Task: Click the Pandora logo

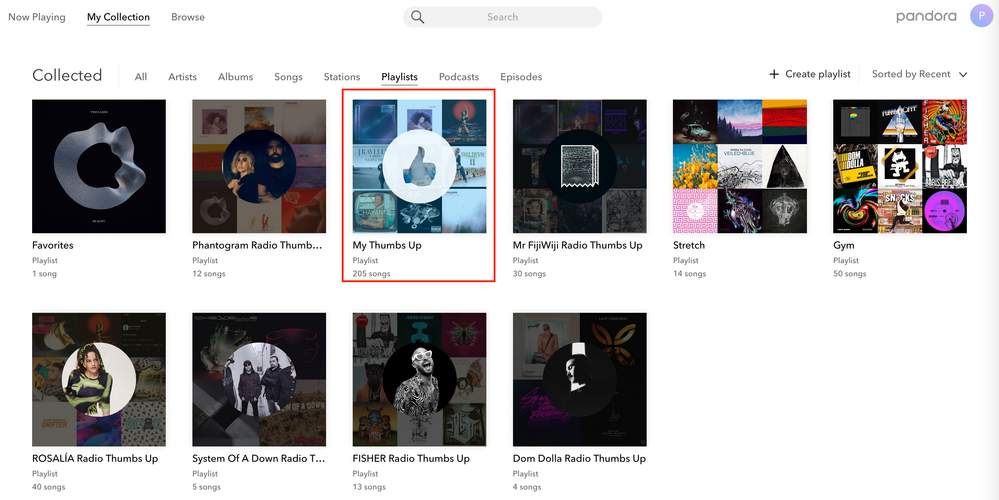Action: click(926, 17)
